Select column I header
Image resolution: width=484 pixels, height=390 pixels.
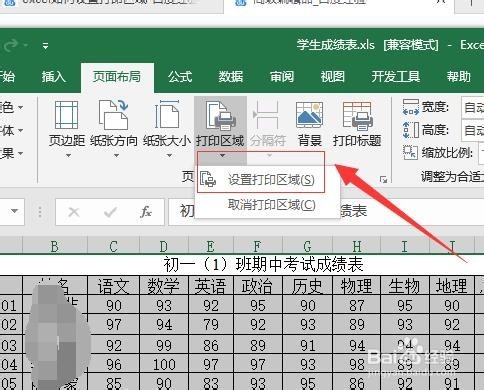tap(405, 247)
